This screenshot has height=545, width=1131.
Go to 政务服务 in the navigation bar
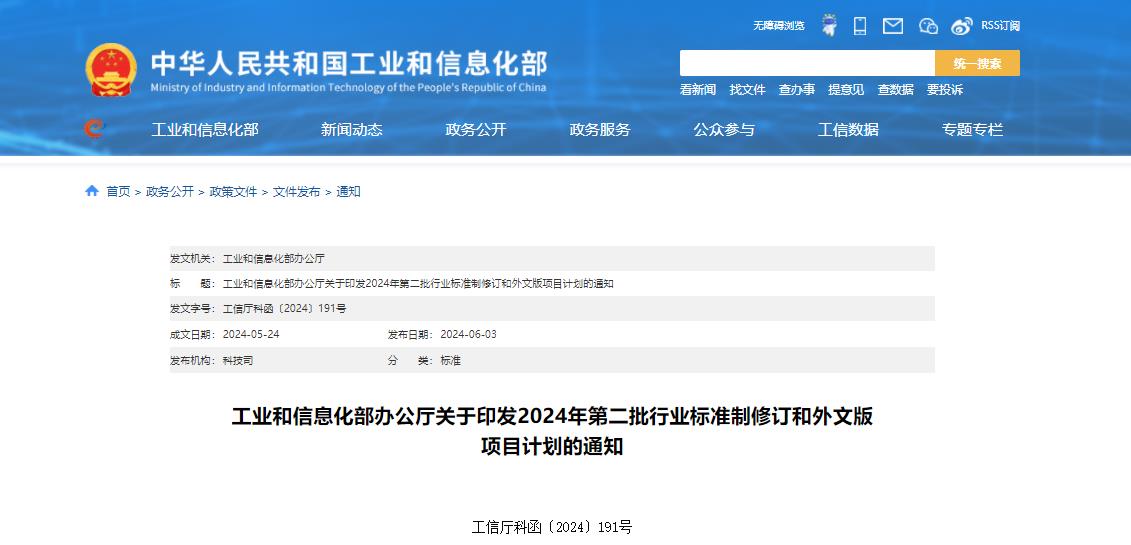click(x=600, y=129)
